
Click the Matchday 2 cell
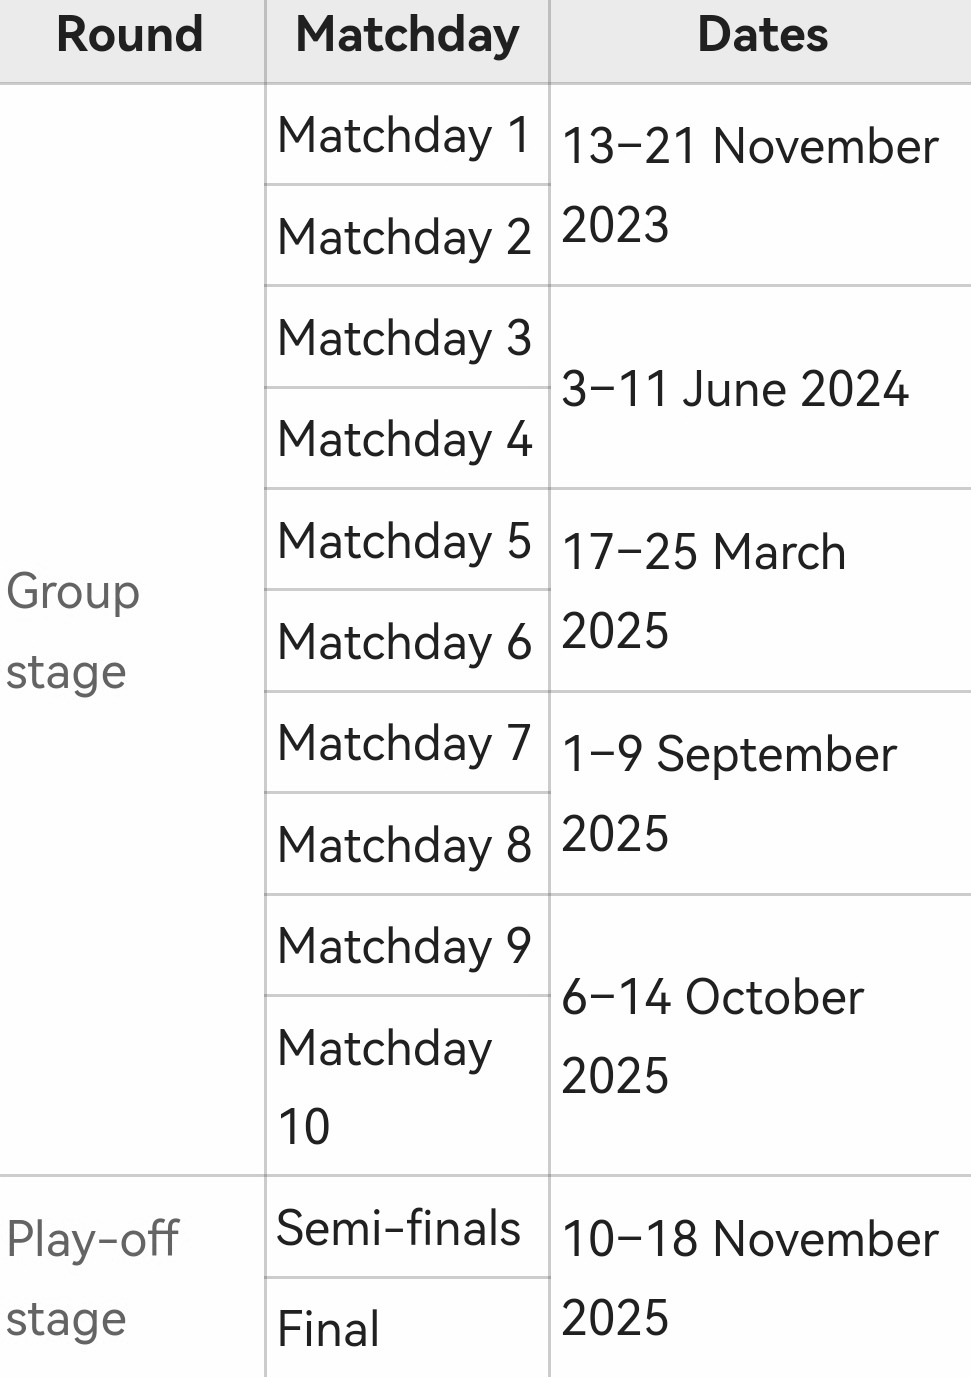(404, 237)
